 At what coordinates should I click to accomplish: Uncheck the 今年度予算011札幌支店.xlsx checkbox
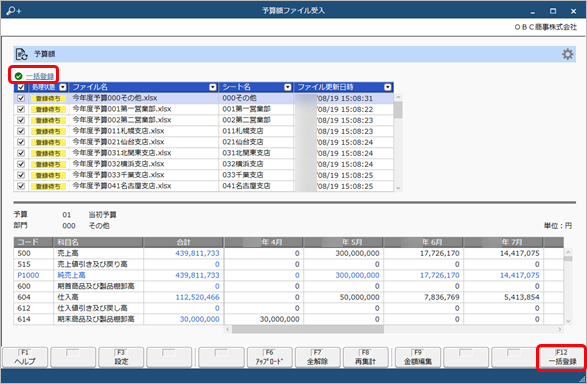click(x=21, y=131)
